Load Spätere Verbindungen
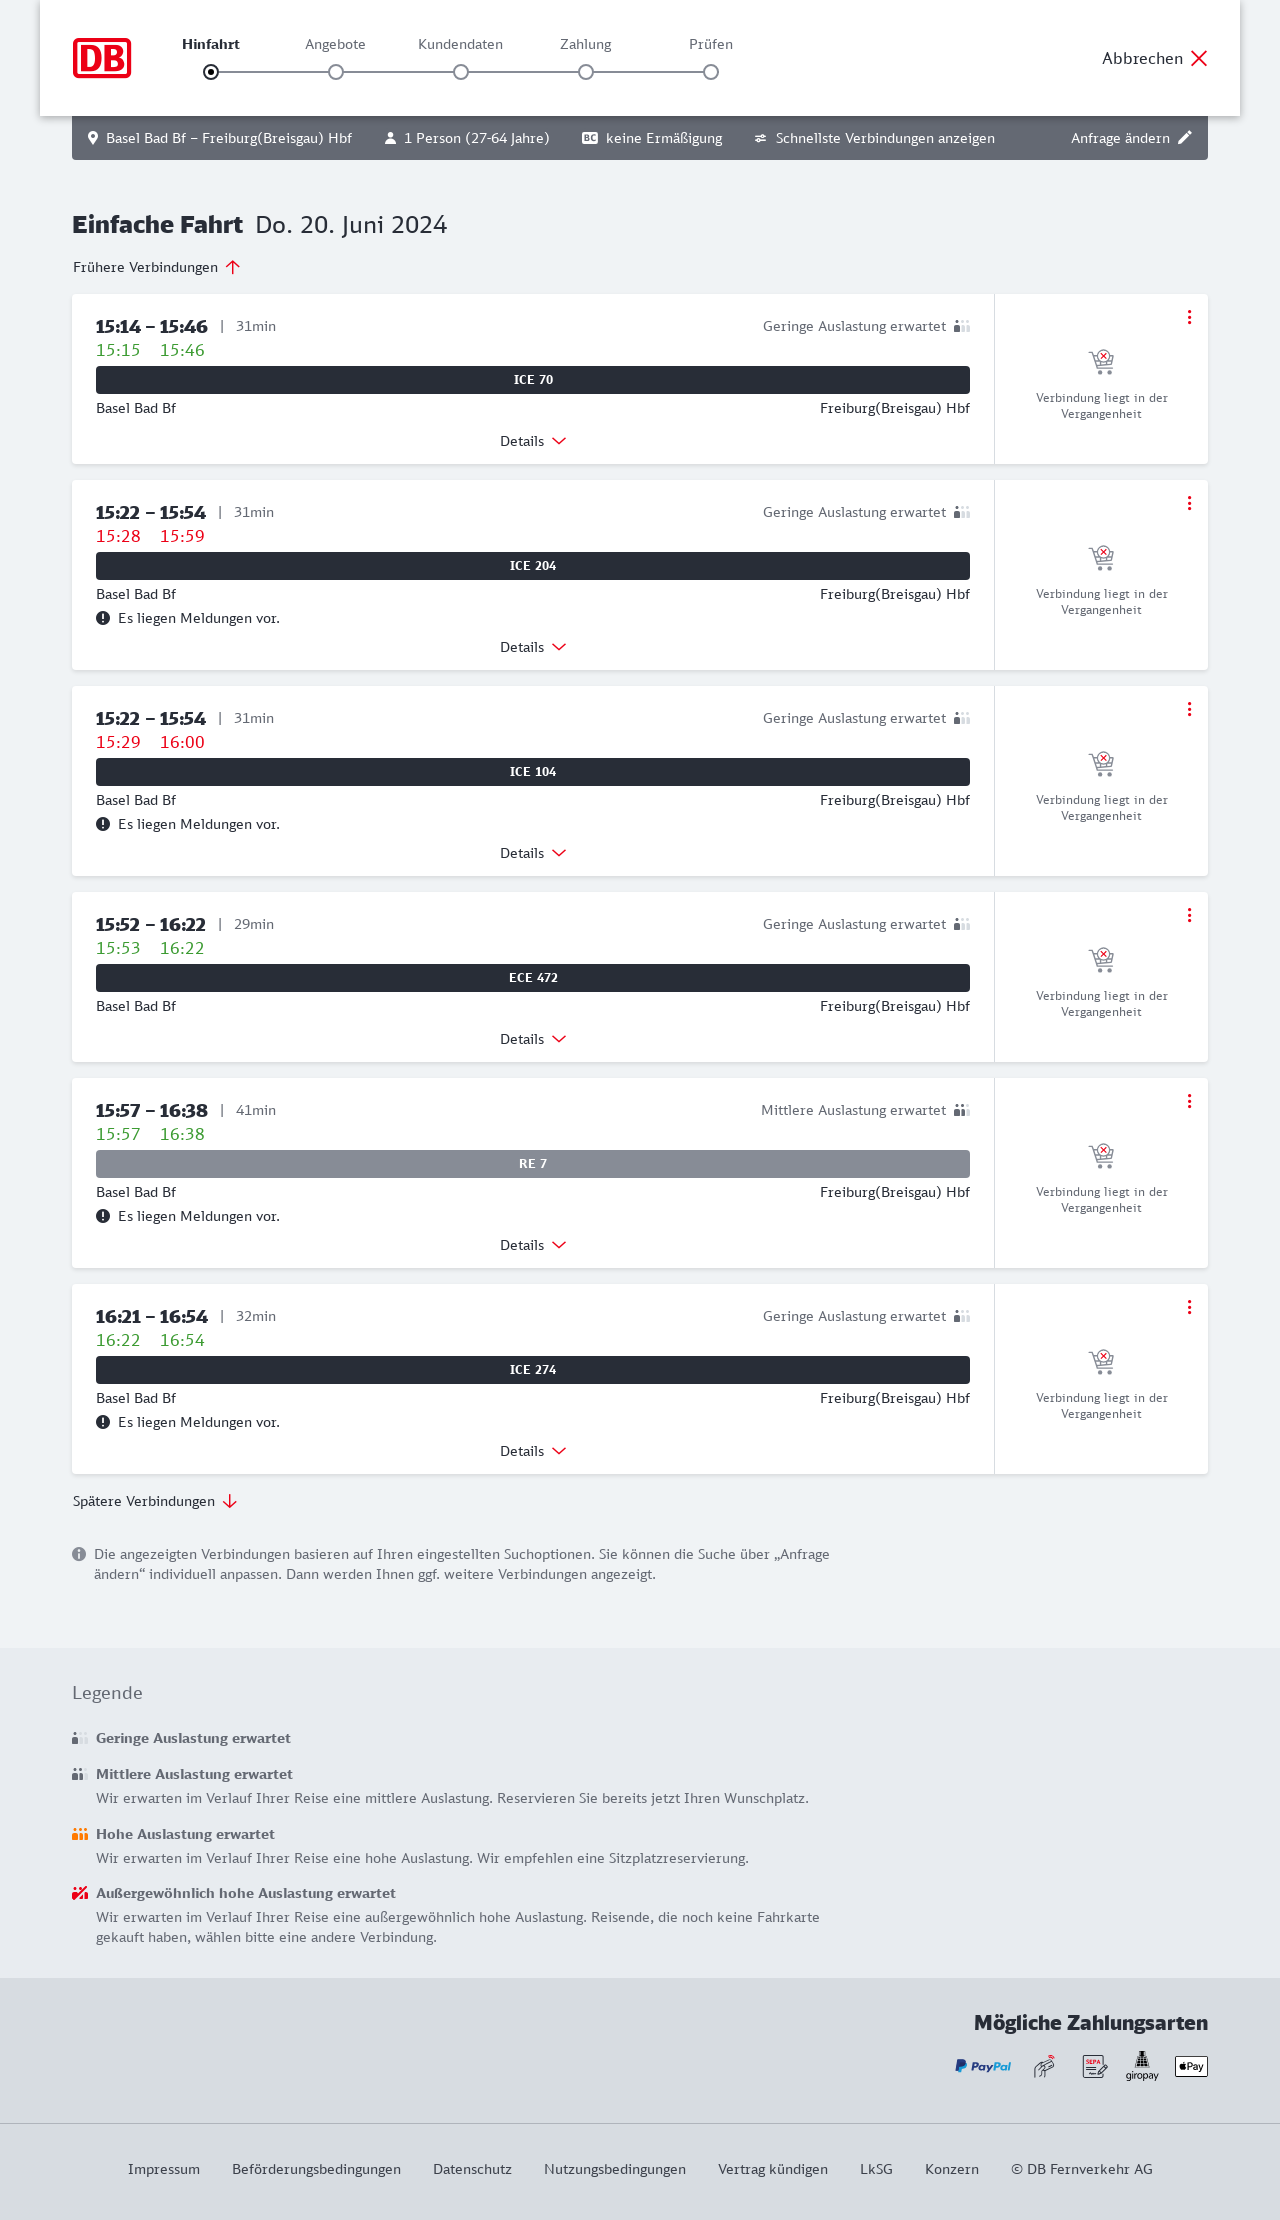Image resolution: width=1280 pixels, height=2220 pixels. (x=154, y=1501)
